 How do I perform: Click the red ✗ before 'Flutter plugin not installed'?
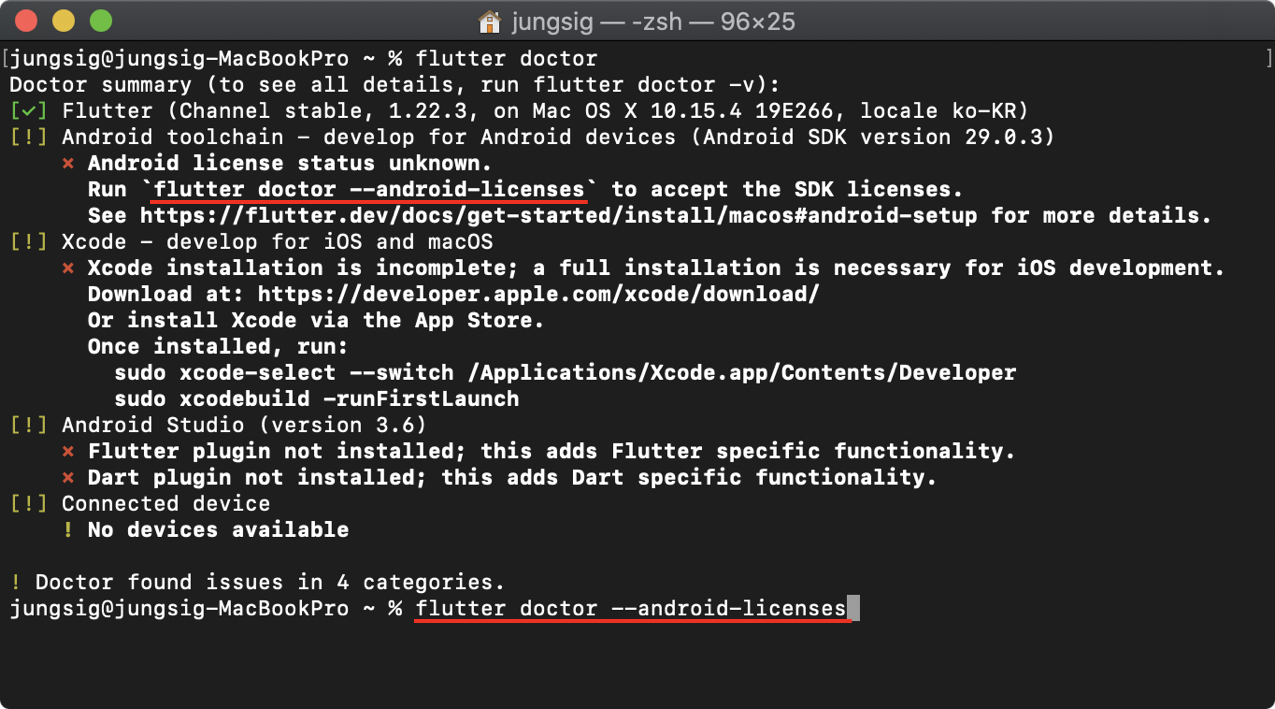point(68,452)
